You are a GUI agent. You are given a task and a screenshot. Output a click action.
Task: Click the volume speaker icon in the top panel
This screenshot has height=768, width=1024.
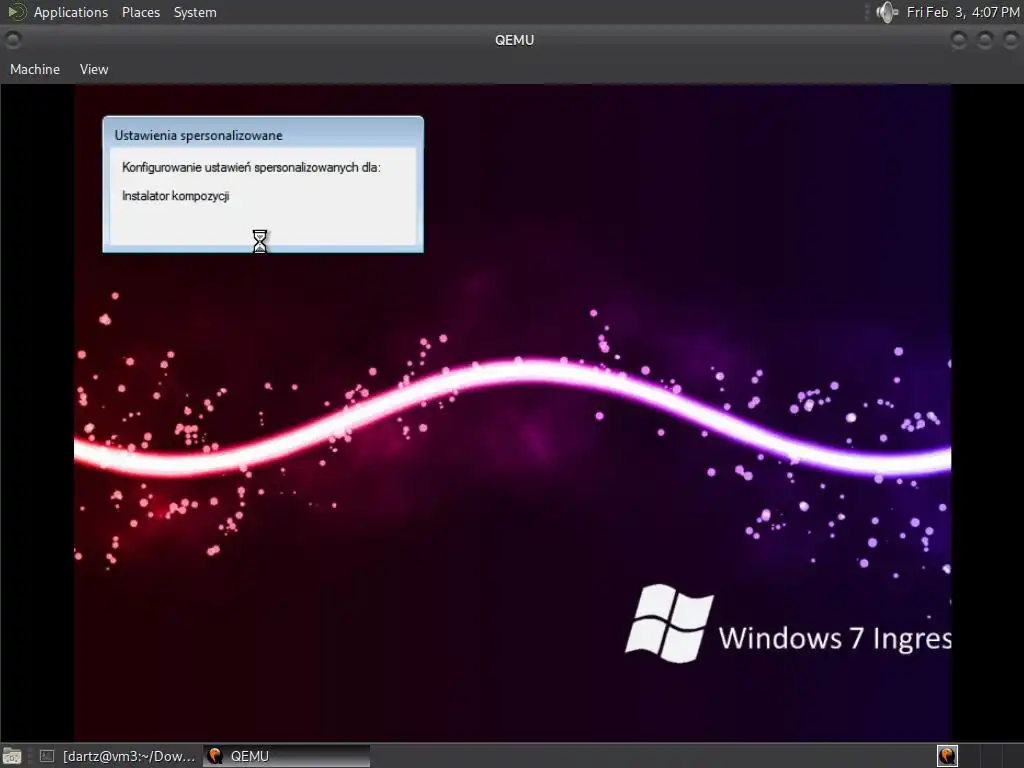pyautogui.click(x=887, y=12)
